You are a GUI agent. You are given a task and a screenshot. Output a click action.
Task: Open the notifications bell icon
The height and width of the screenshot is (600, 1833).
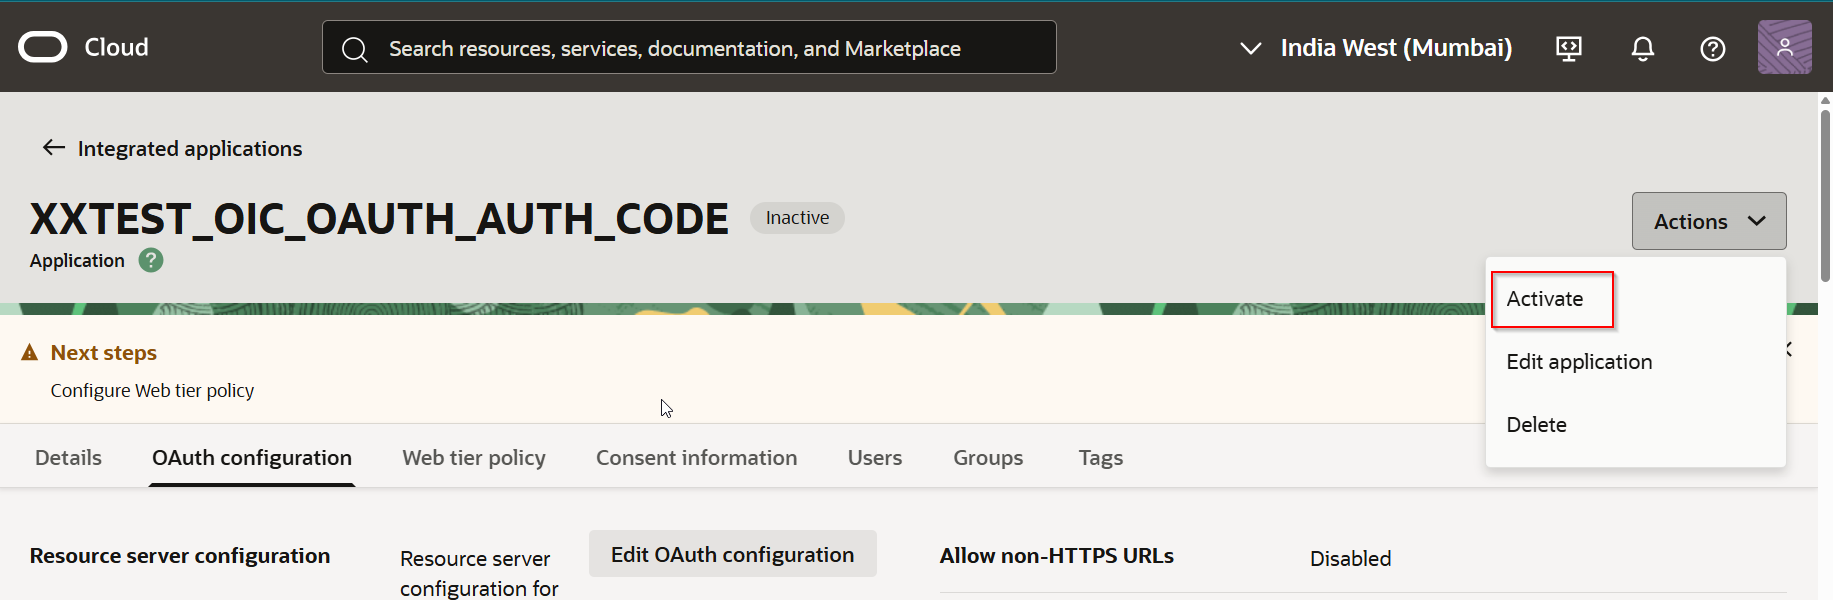click(1642, 48)
